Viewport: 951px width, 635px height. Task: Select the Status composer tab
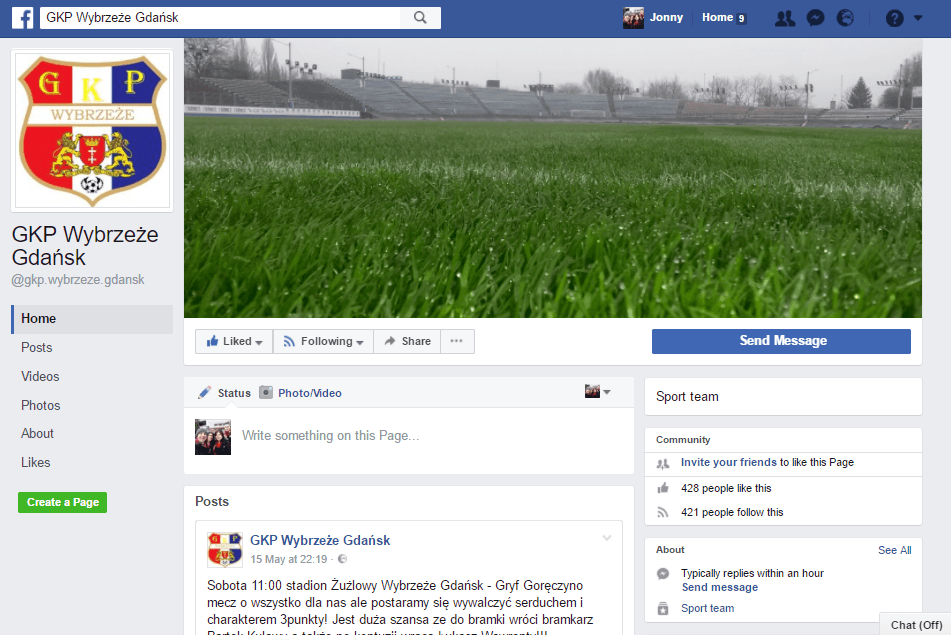pos(224,393)
